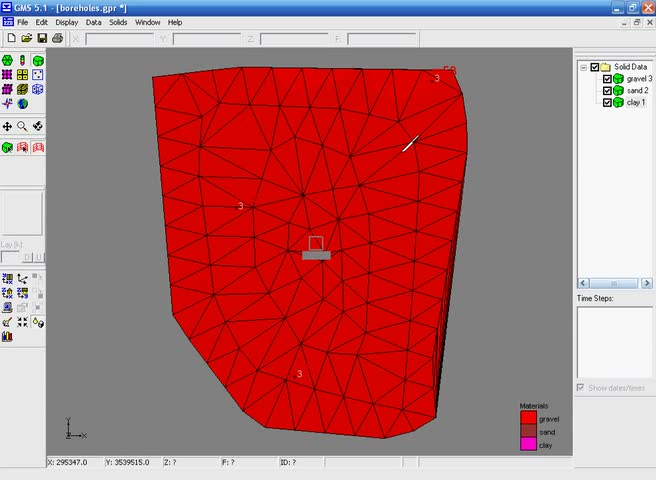Select the olive 3D Grid module icon
Viewport: 656px width, 480px height.
(x=22, y=89)
